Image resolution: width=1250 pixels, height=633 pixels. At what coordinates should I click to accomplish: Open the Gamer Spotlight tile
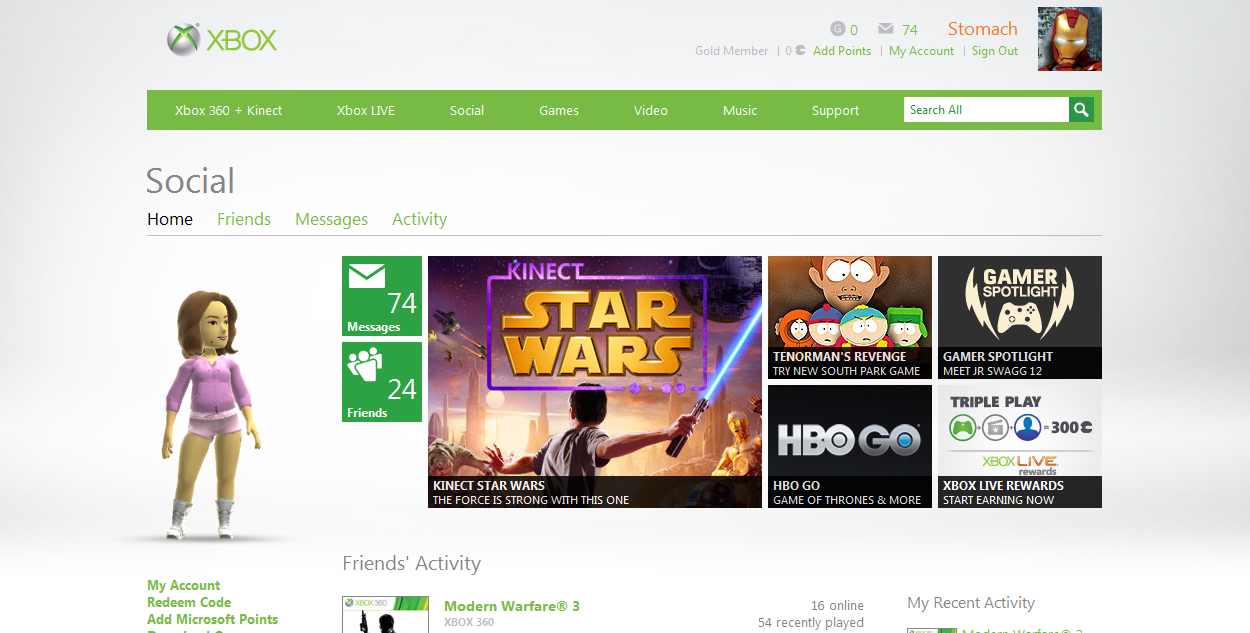[x=1020, y=318]
